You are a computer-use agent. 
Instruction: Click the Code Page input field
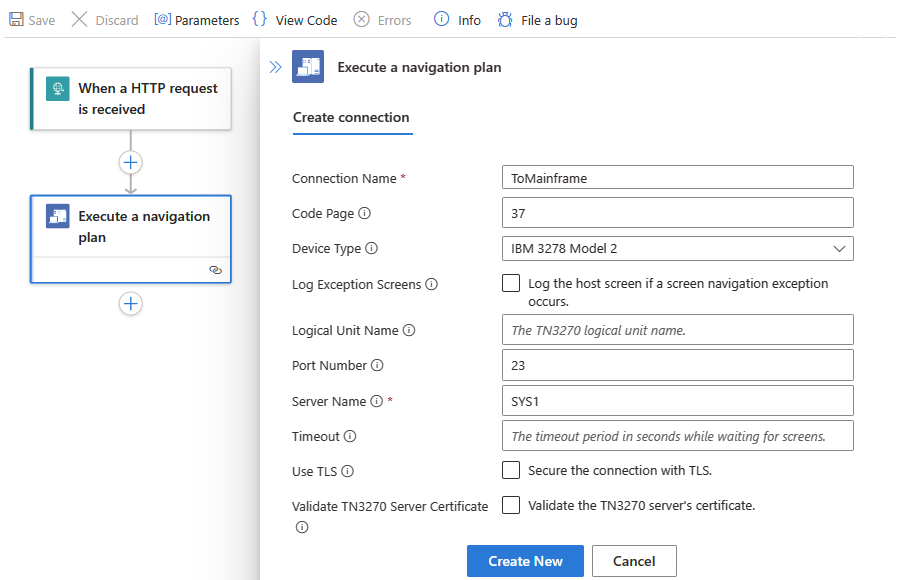click(x=678, y=212)
